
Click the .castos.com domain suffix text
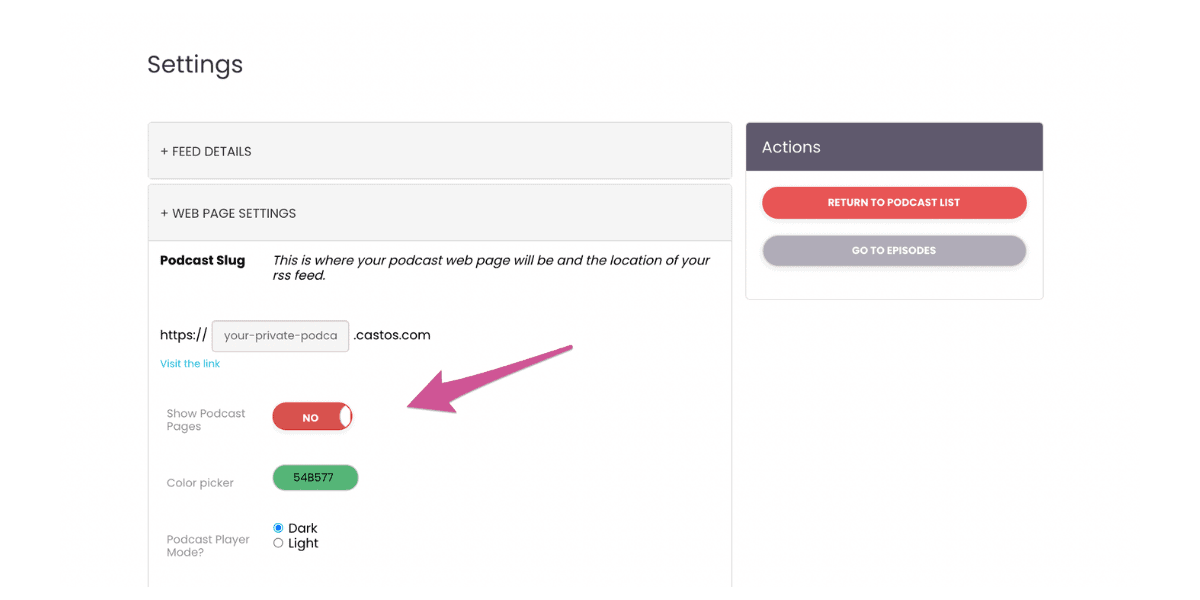[x=392, y=335]
